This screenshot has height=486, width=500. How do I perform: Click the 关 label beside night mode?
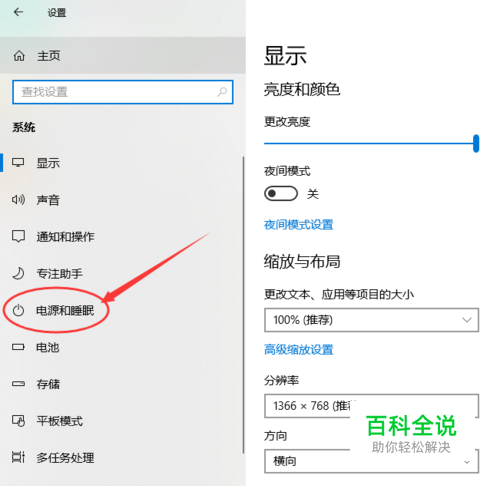point(313,194)
